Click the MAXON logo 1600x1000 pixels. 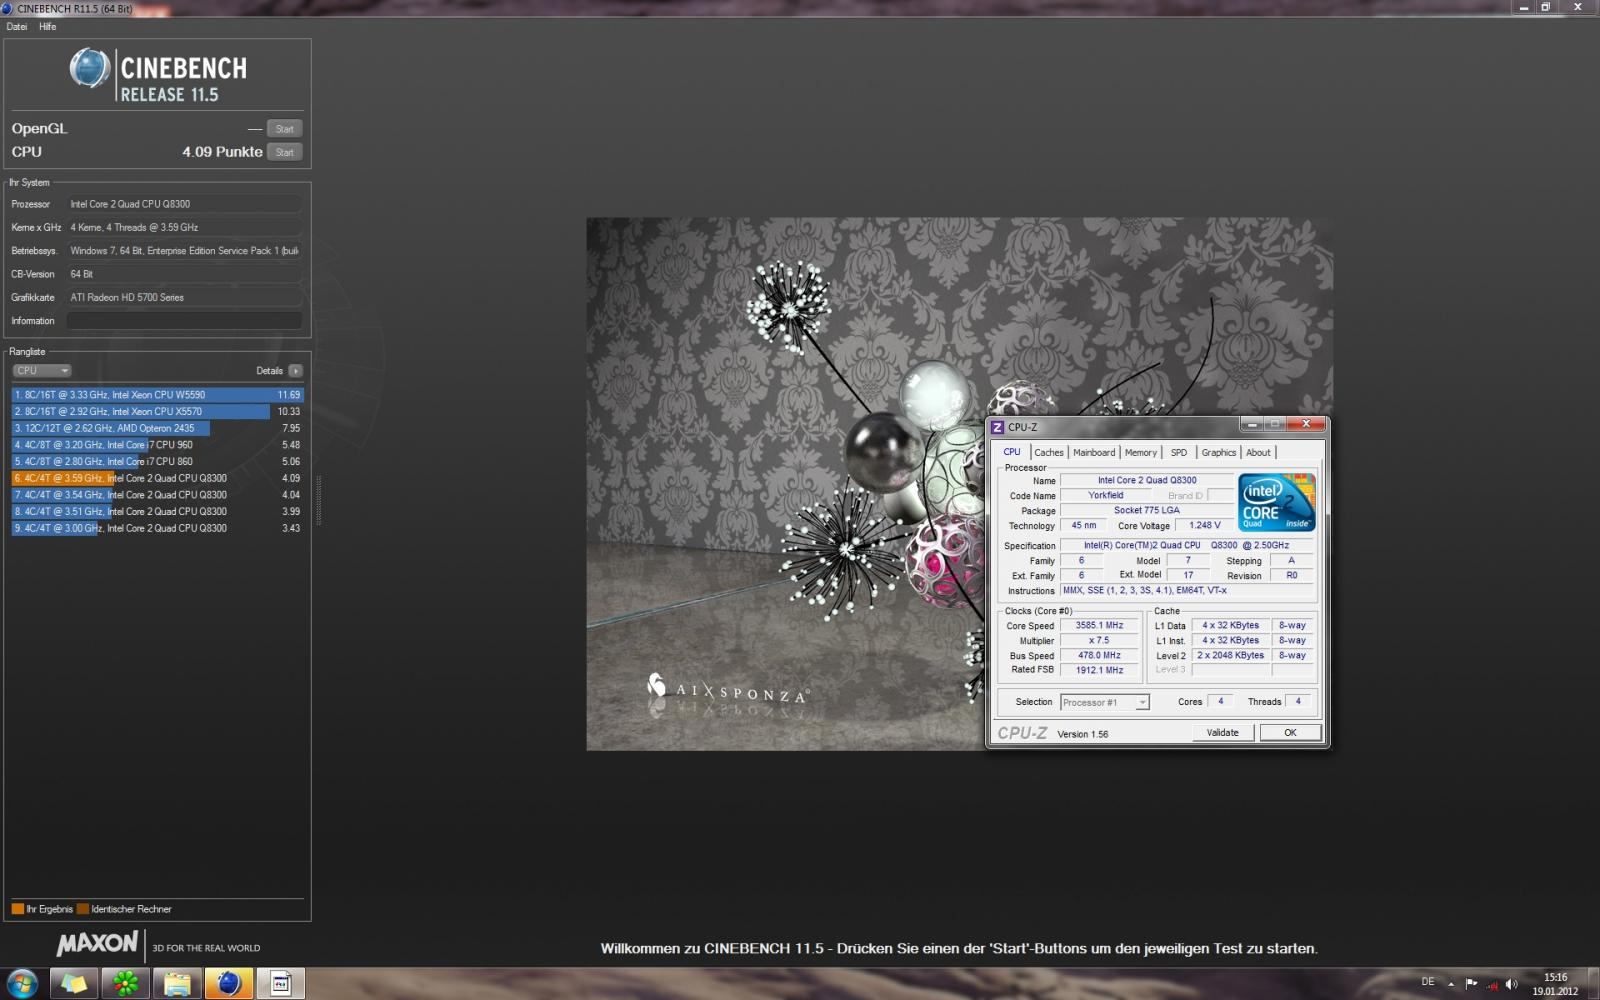point(97,943)
